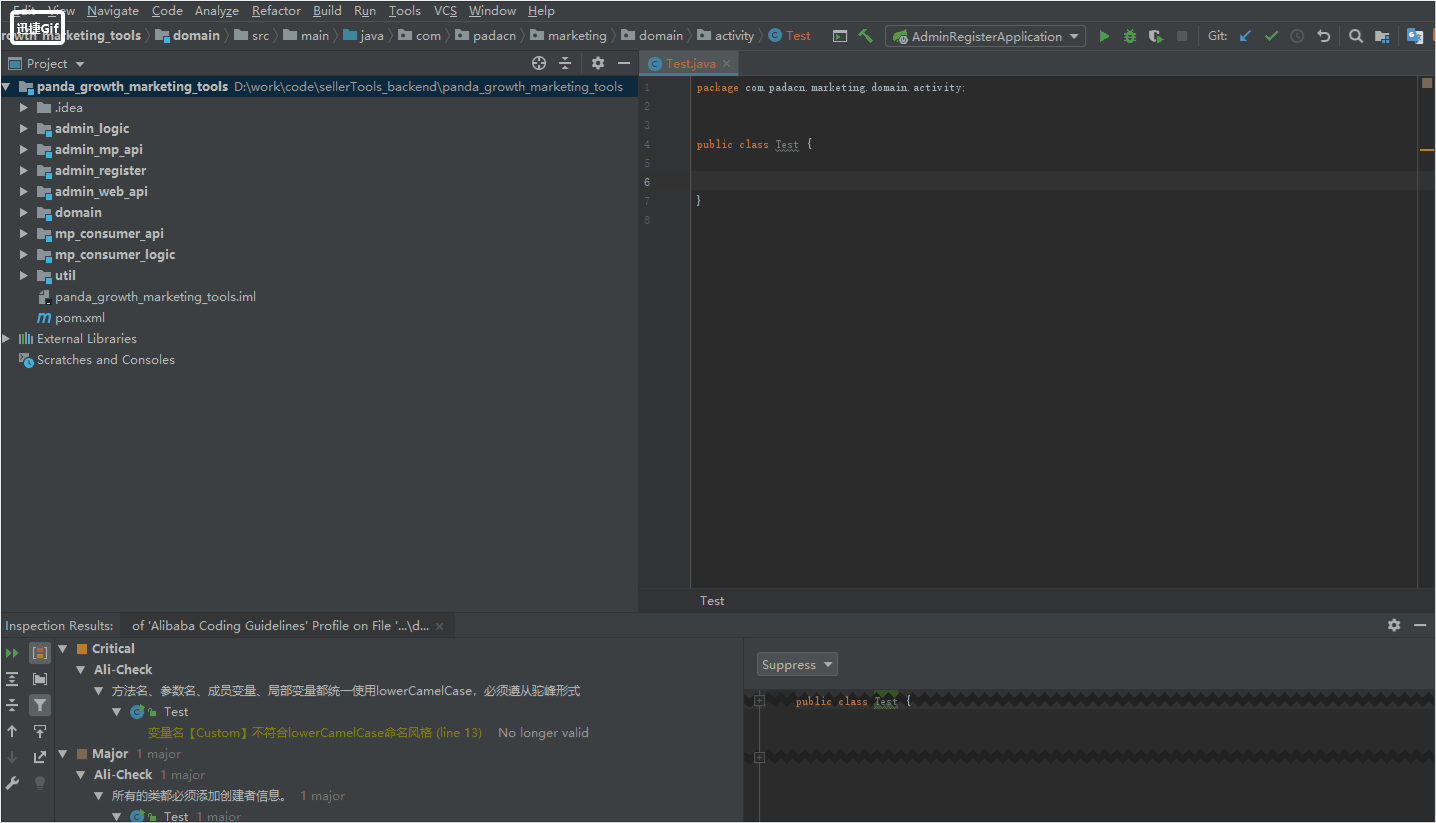Open inspection settings via the wrench icon
Screen dimensions: 1436x823
tap(12, 783)
